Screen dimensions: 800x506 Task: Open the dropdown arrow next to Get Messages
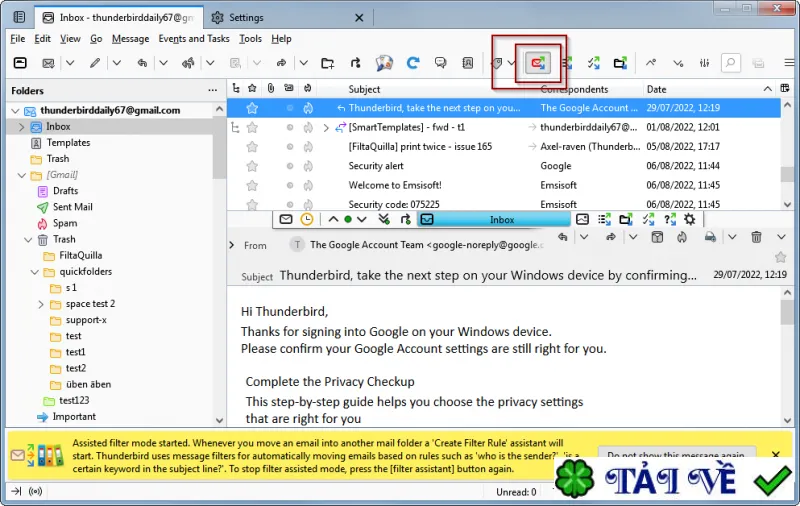coord(70,63)
